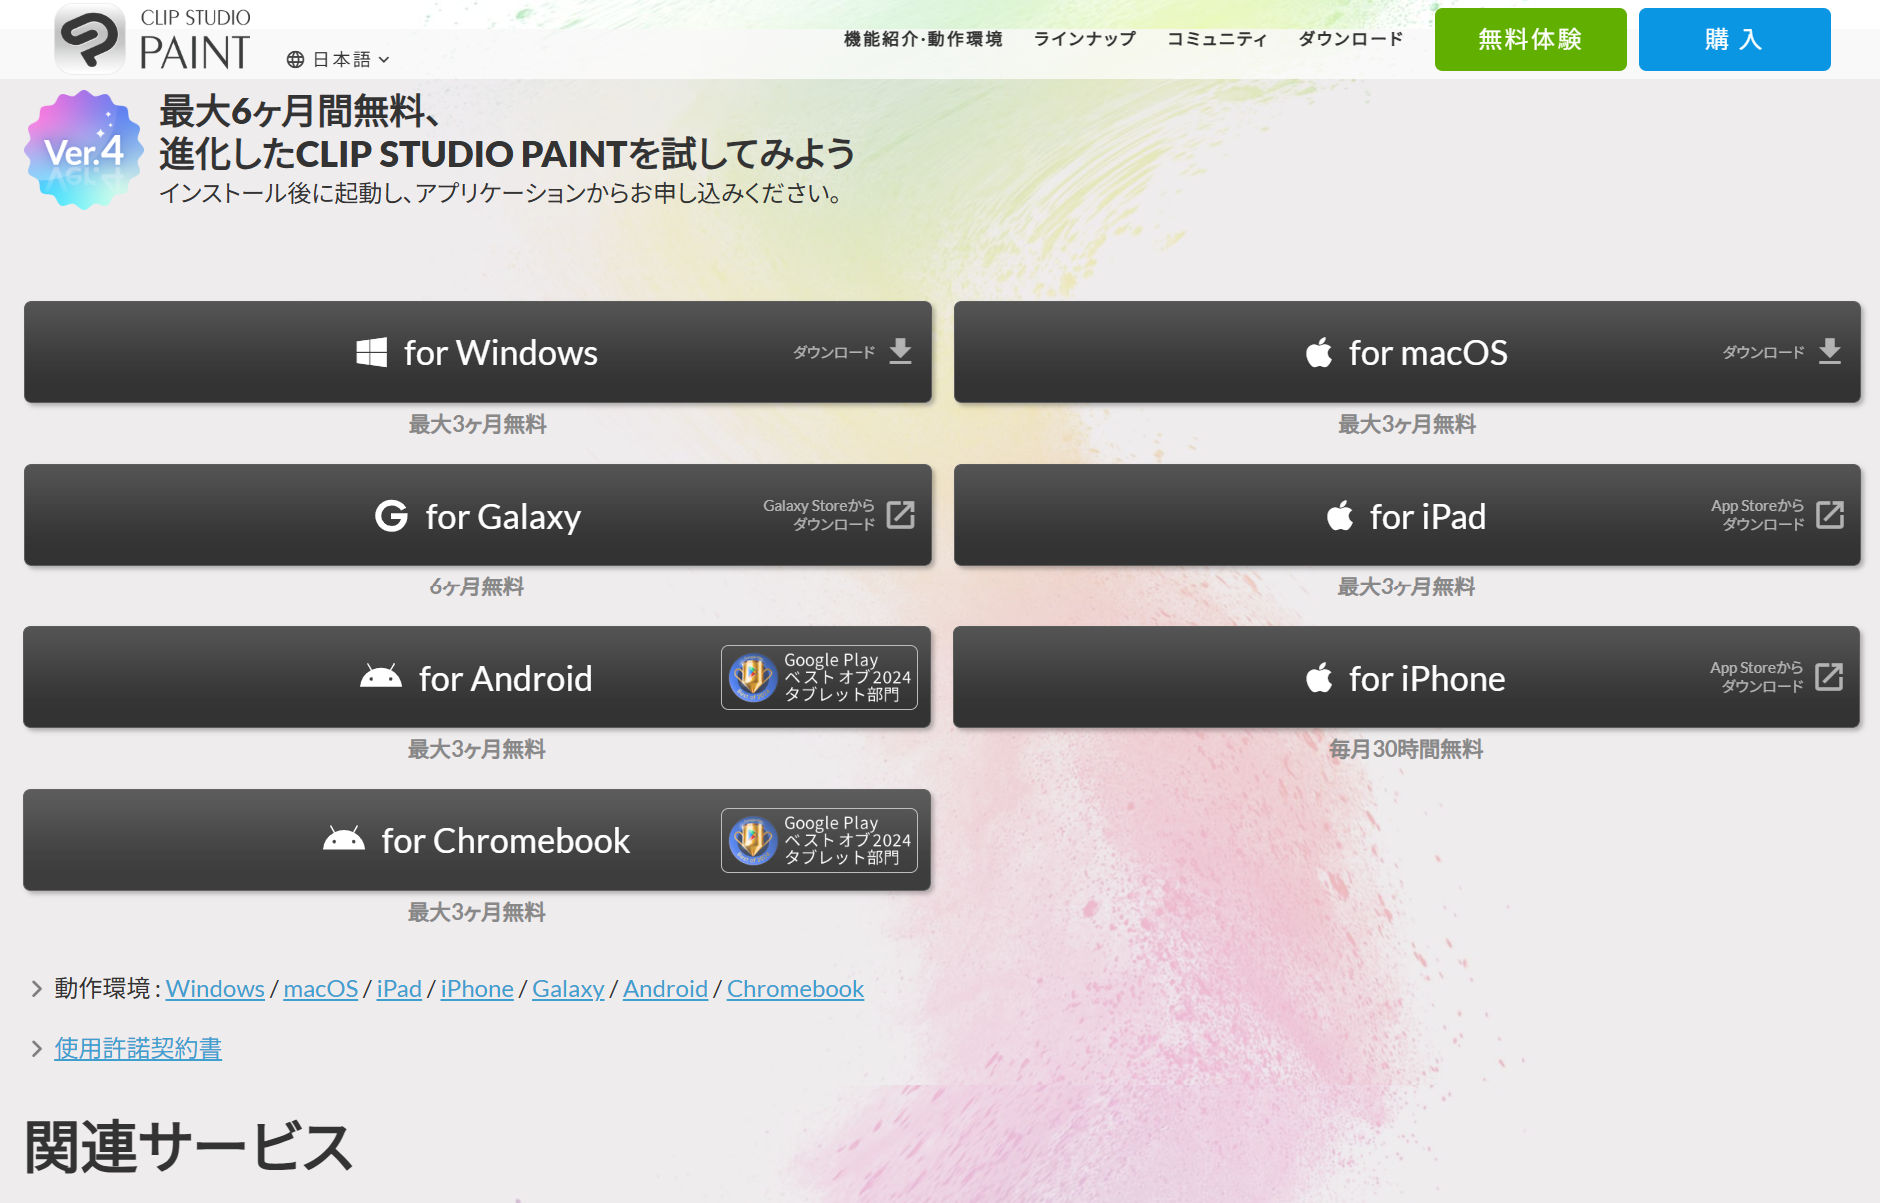Open the 使用許諾契約書 link
This screenshot has height=1203, width=1880.
pyautogui.click(x=138, y=1048)
